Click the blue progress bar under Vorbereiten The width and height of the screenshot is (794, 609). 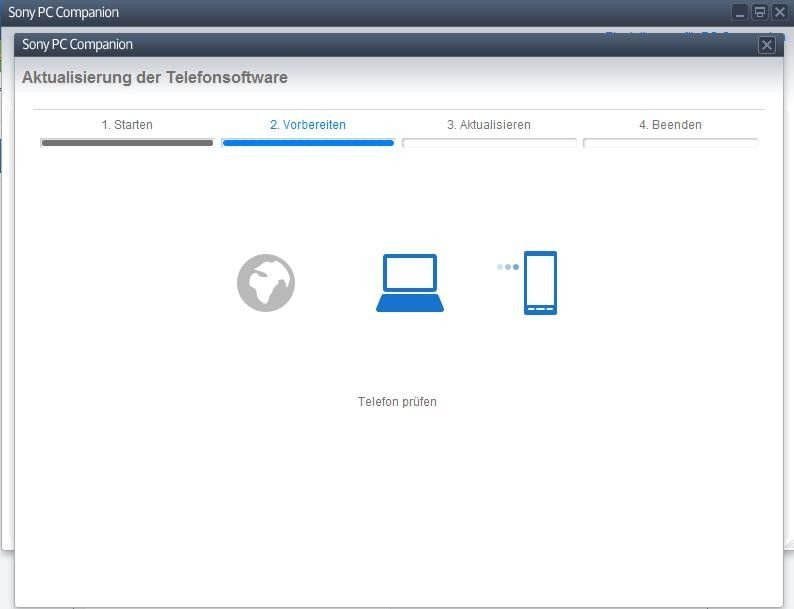point(308,143)
